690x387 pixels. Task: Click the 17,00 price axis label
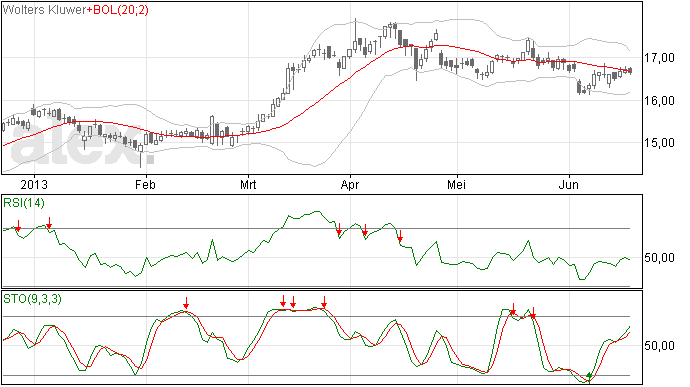(659, 58)
